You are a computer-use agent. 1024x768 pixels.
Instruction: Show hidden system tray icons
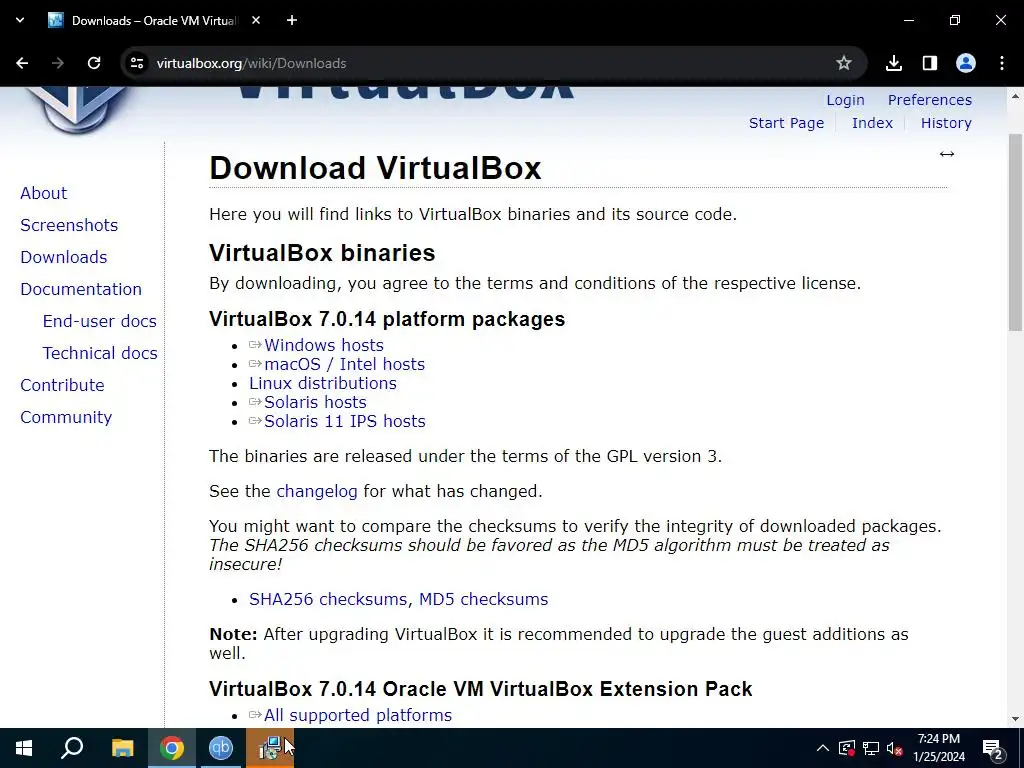(823, 748)
